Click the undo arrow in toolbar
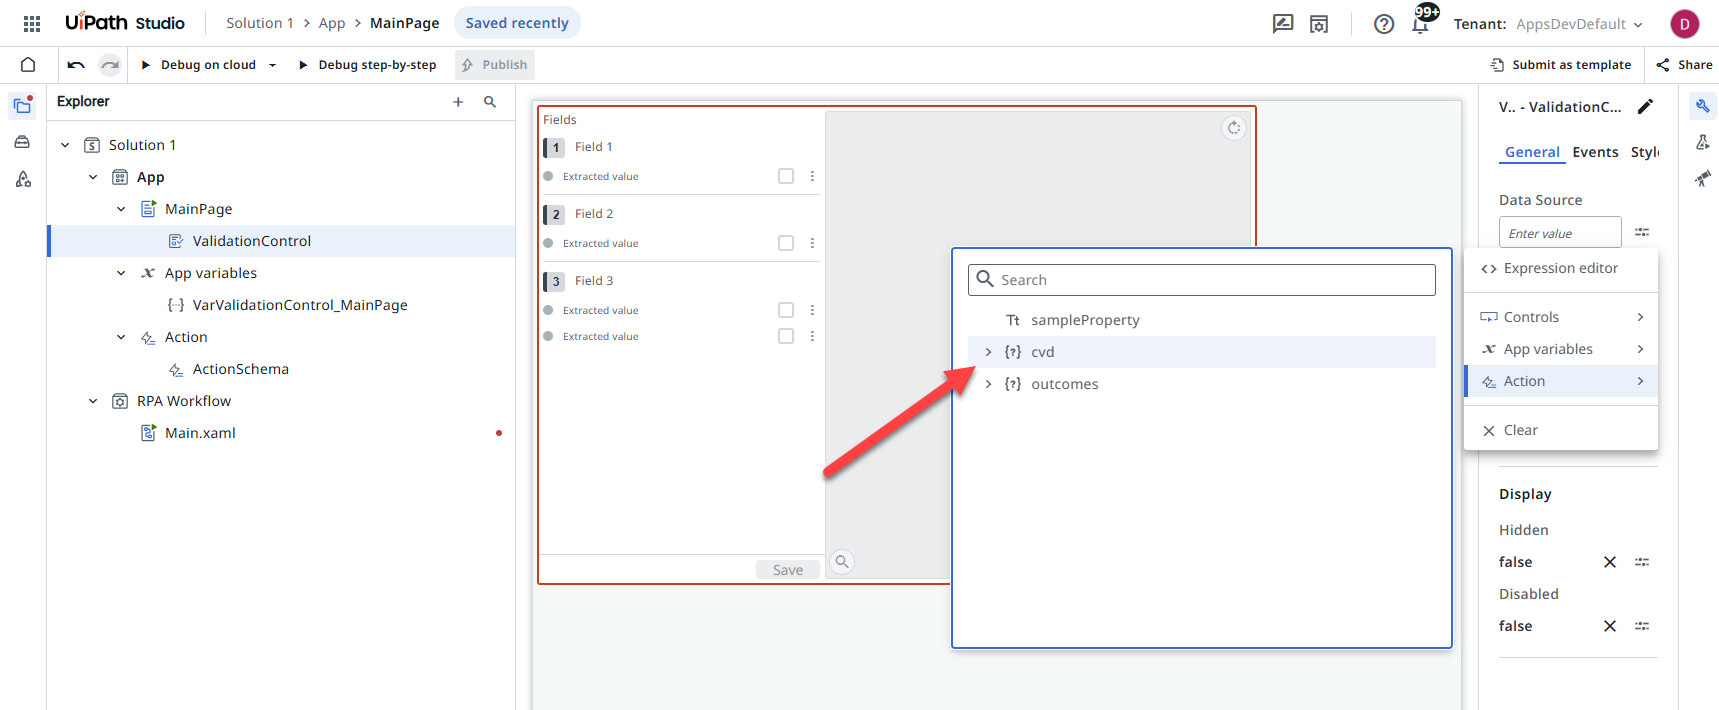Viewport: 1719px width, 710px height. pos(76,65)
